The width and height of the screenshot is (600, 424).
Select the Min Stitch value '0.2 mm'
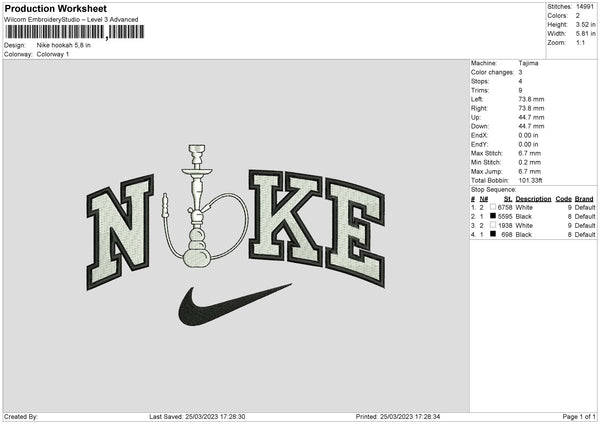point(530,162)
